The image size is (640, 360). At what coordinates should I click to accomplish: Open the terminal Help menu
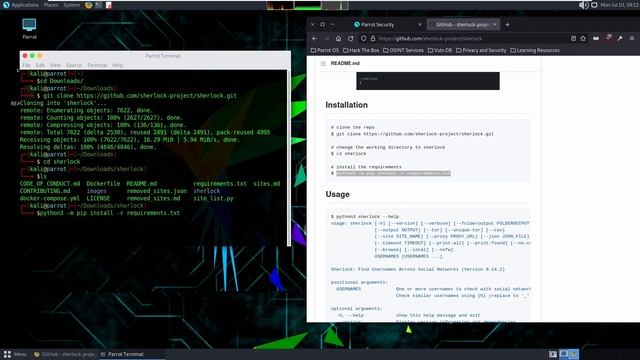coord(118,65)
